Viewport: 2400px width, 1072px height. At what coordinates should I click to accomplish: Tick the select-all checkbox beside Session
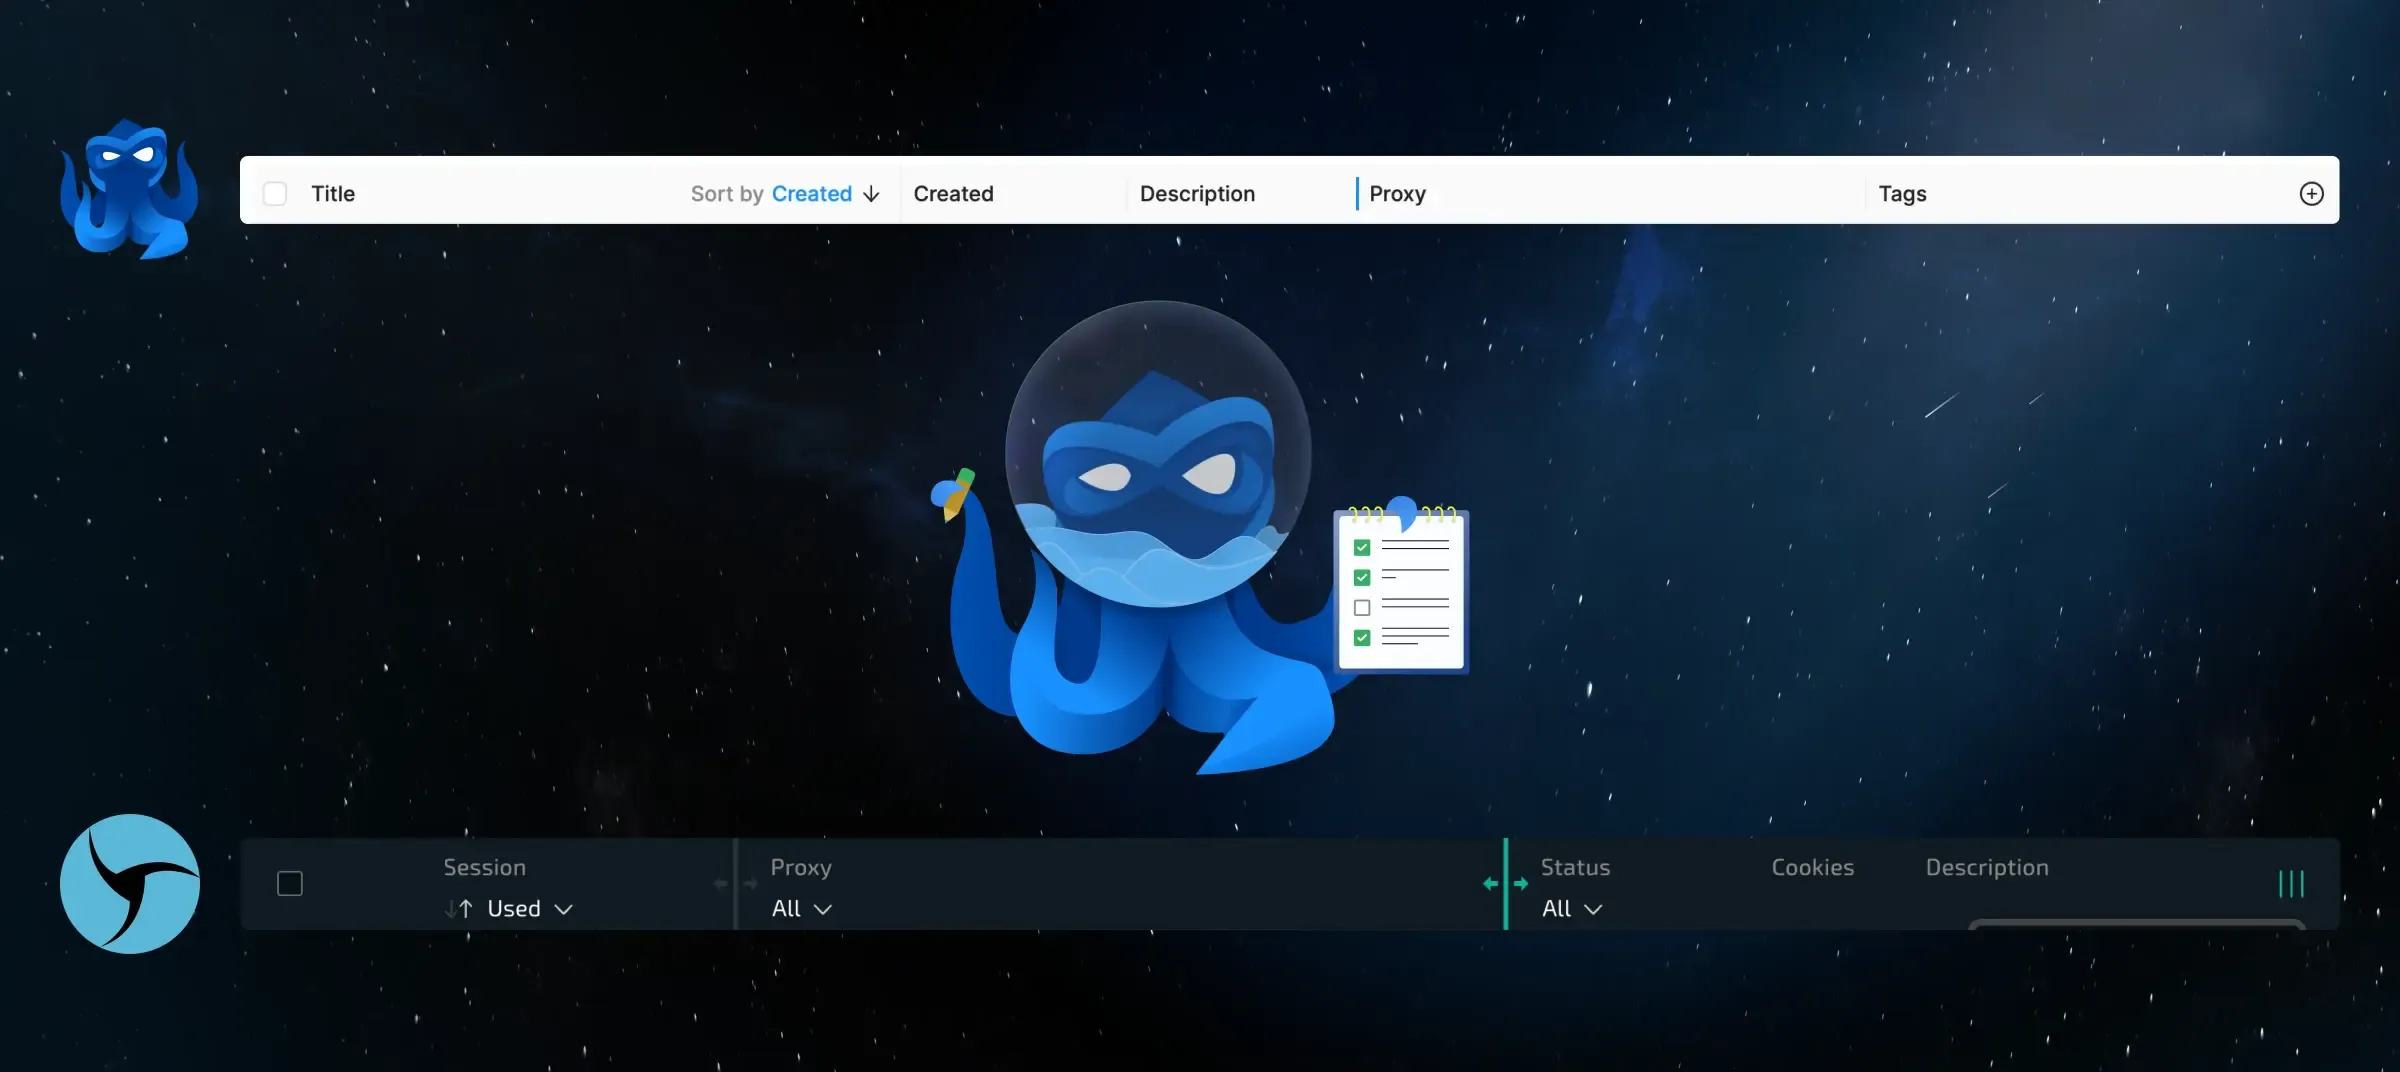coord(290,884)
